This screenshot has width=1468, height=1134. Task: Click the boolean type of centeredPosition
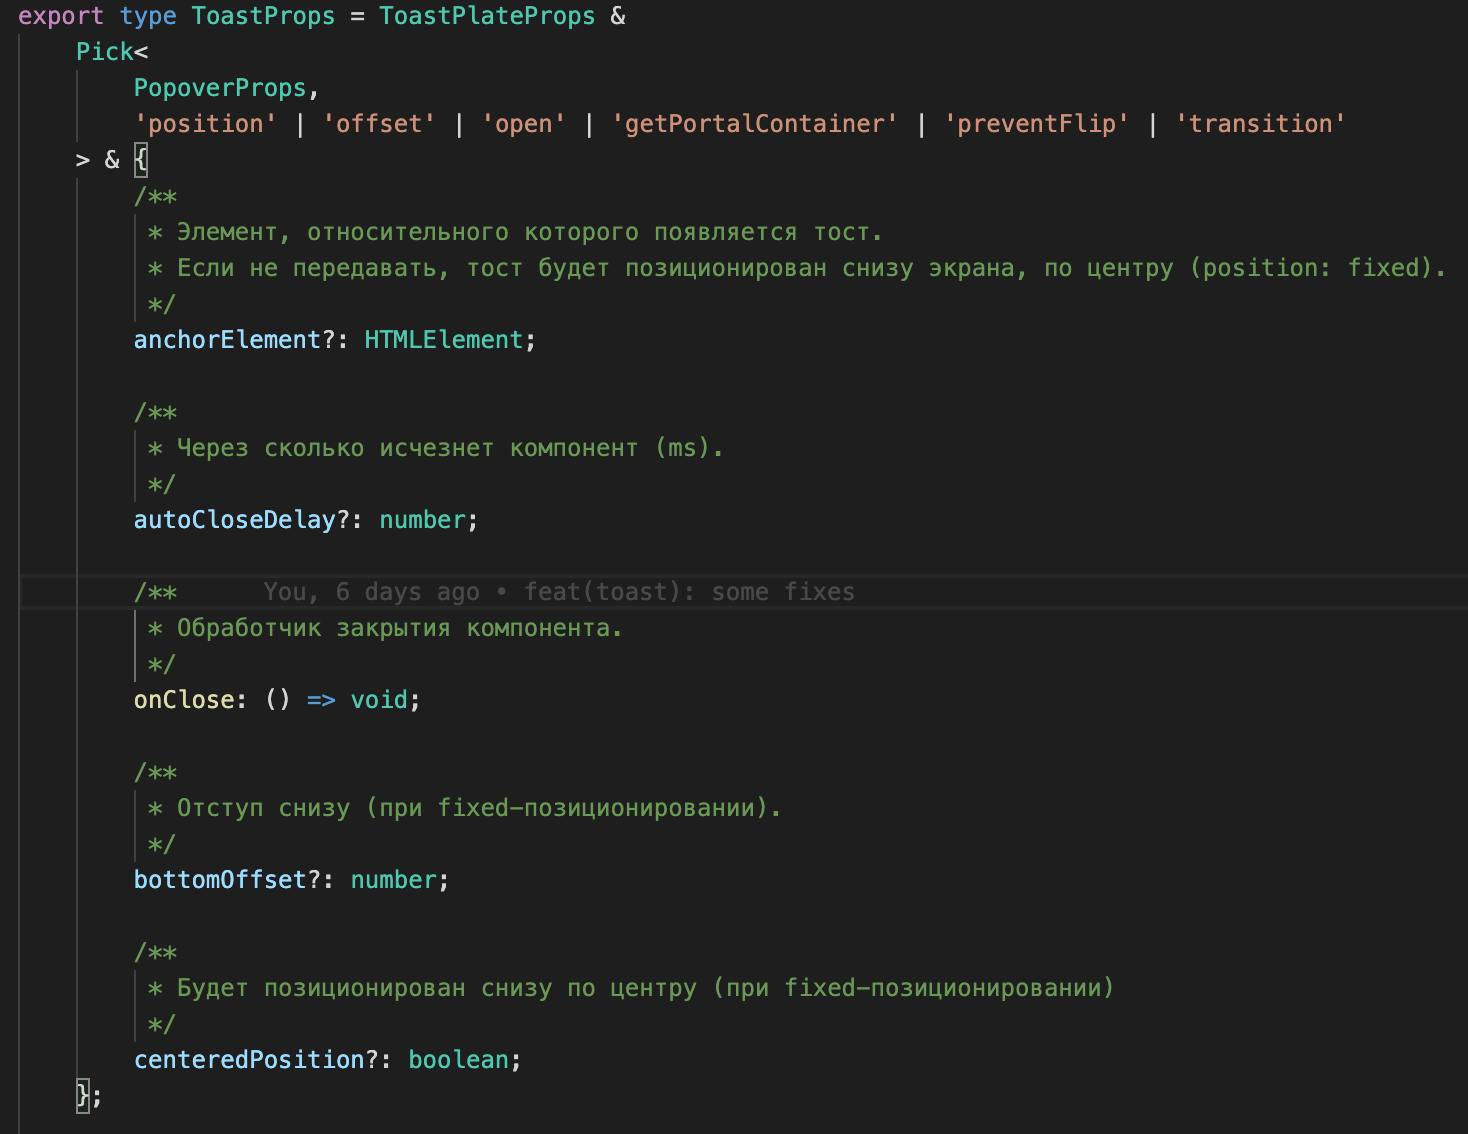tap(457, 1059)
